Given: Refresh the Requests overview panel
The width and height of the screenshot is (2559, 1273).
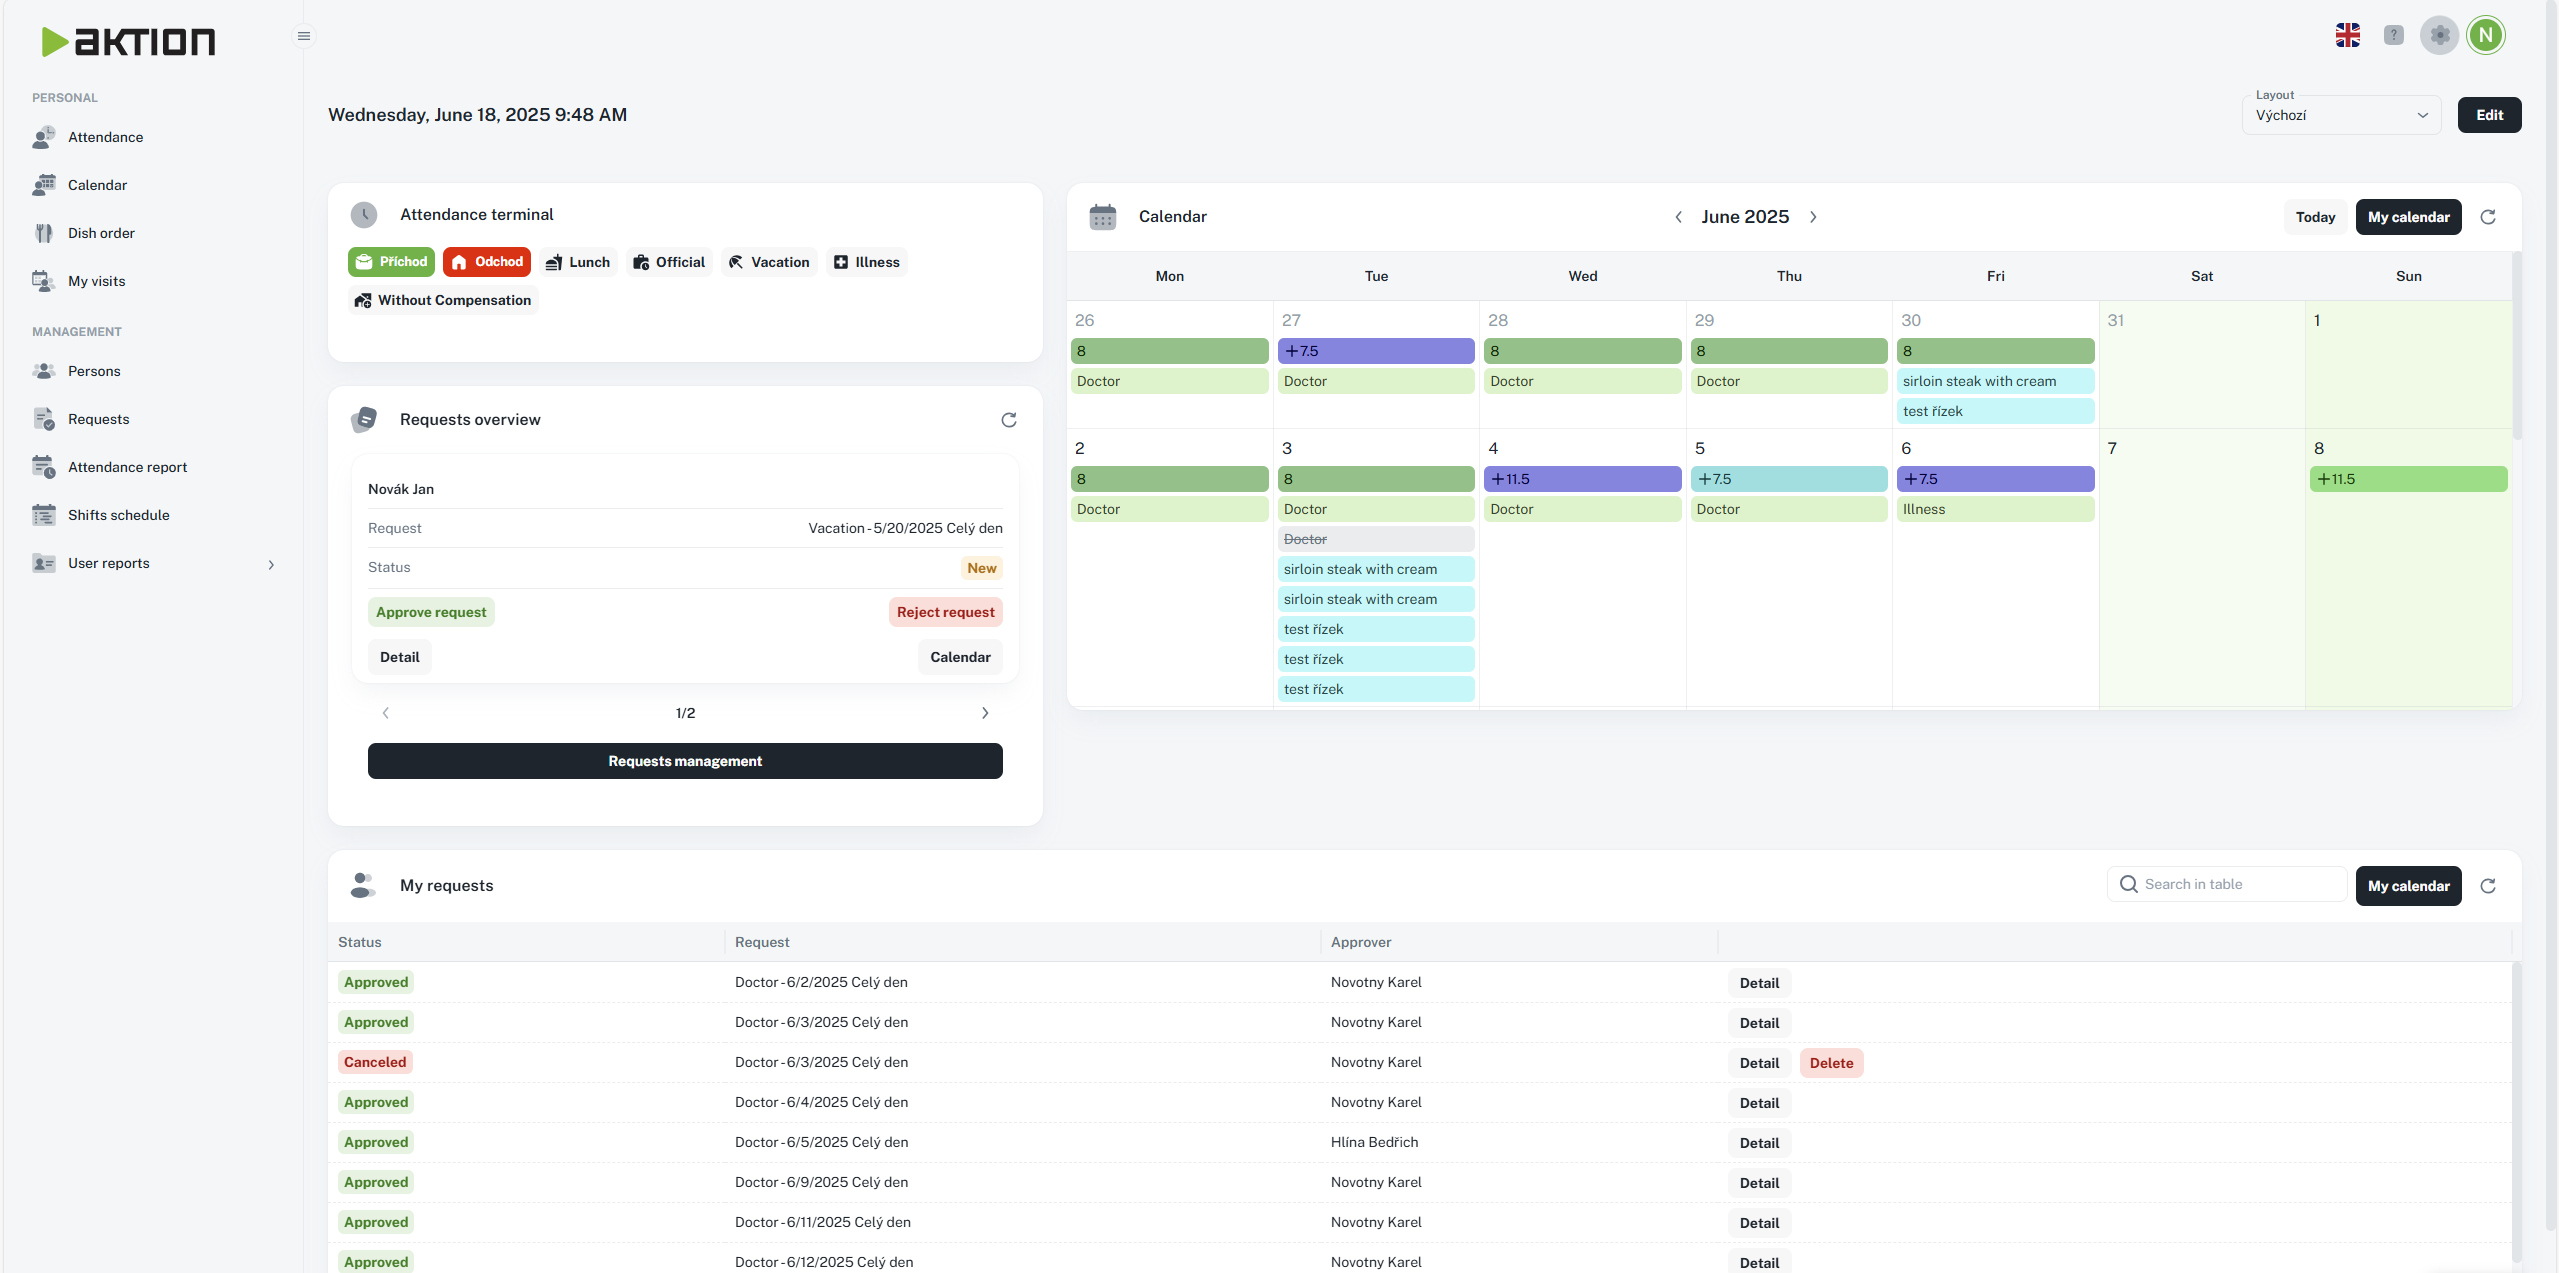Looking at the screenshot, I should (x=1008, y=420).
